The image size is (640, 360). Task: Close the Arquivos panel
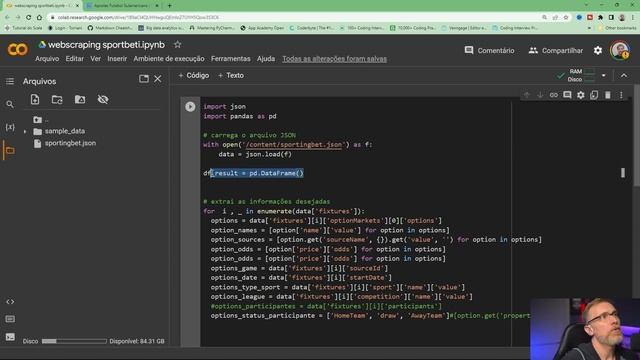click(158, 78)
